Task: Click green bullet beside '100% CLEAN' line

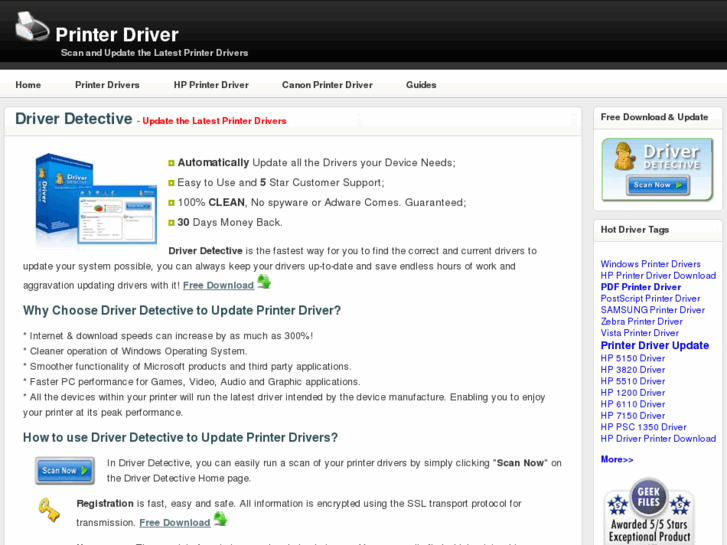Action: coord(171,203)
